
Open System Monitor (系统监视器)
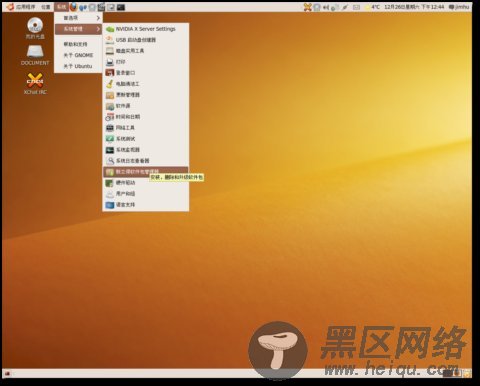coord(146,150)
